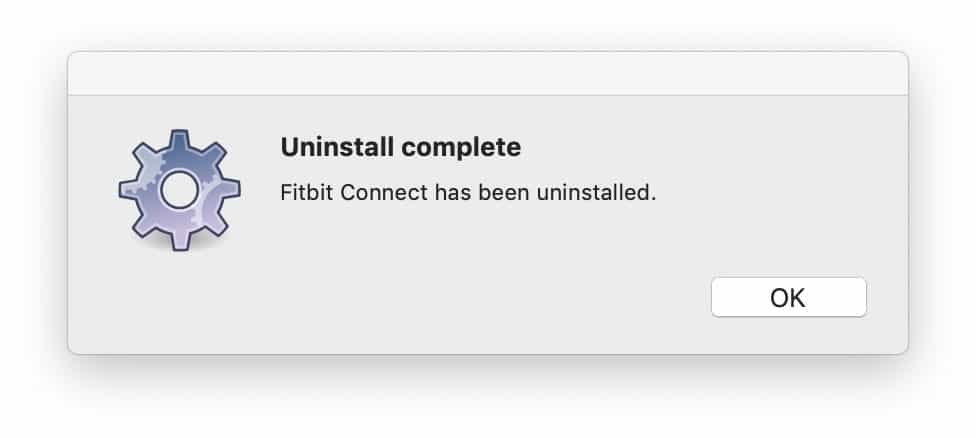Click the words "has been" in the message

[x=481, y=193]
